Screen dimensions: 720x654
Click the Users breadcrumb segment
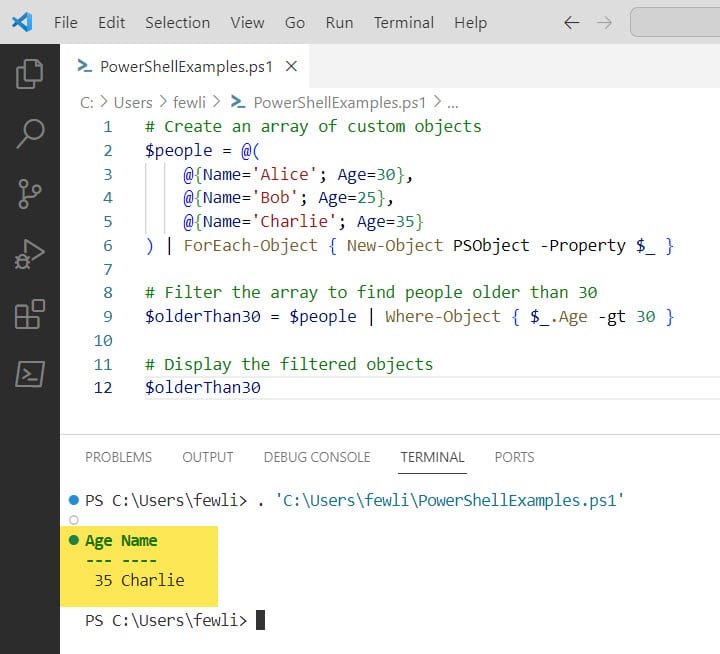133,102
